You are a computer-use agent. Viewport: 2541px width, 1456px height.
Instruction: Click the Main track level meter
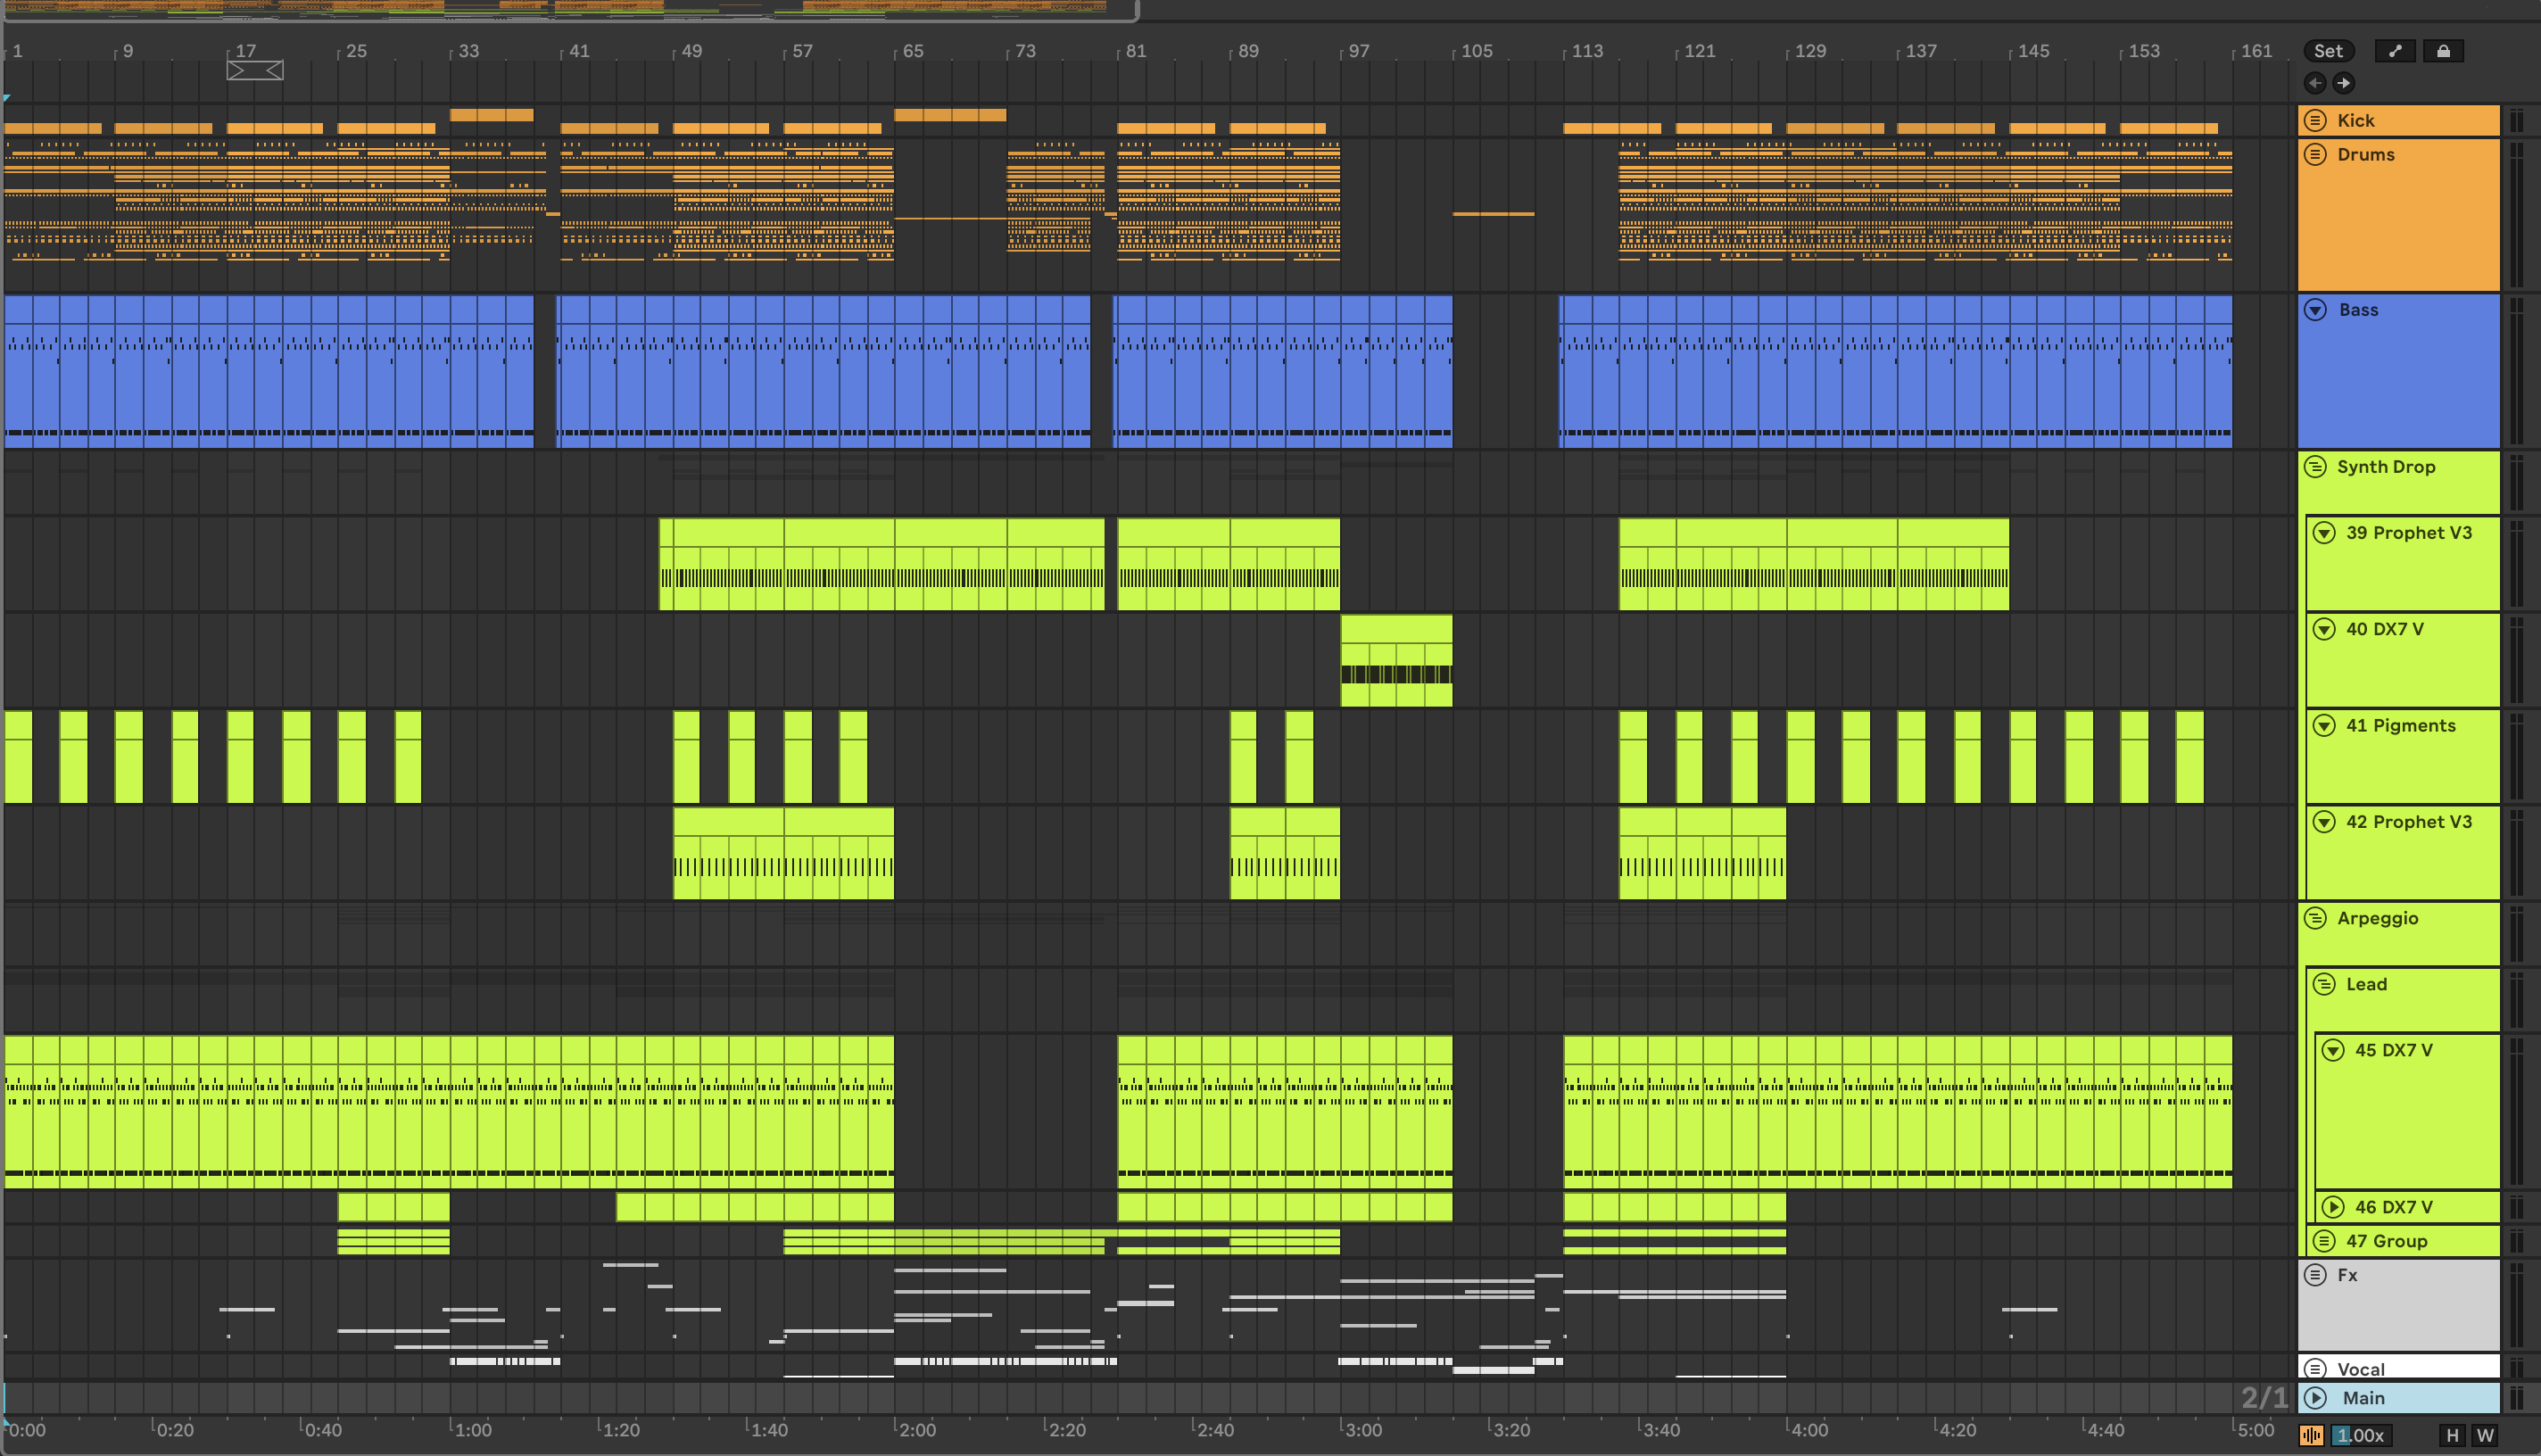click(2517, 1398)
